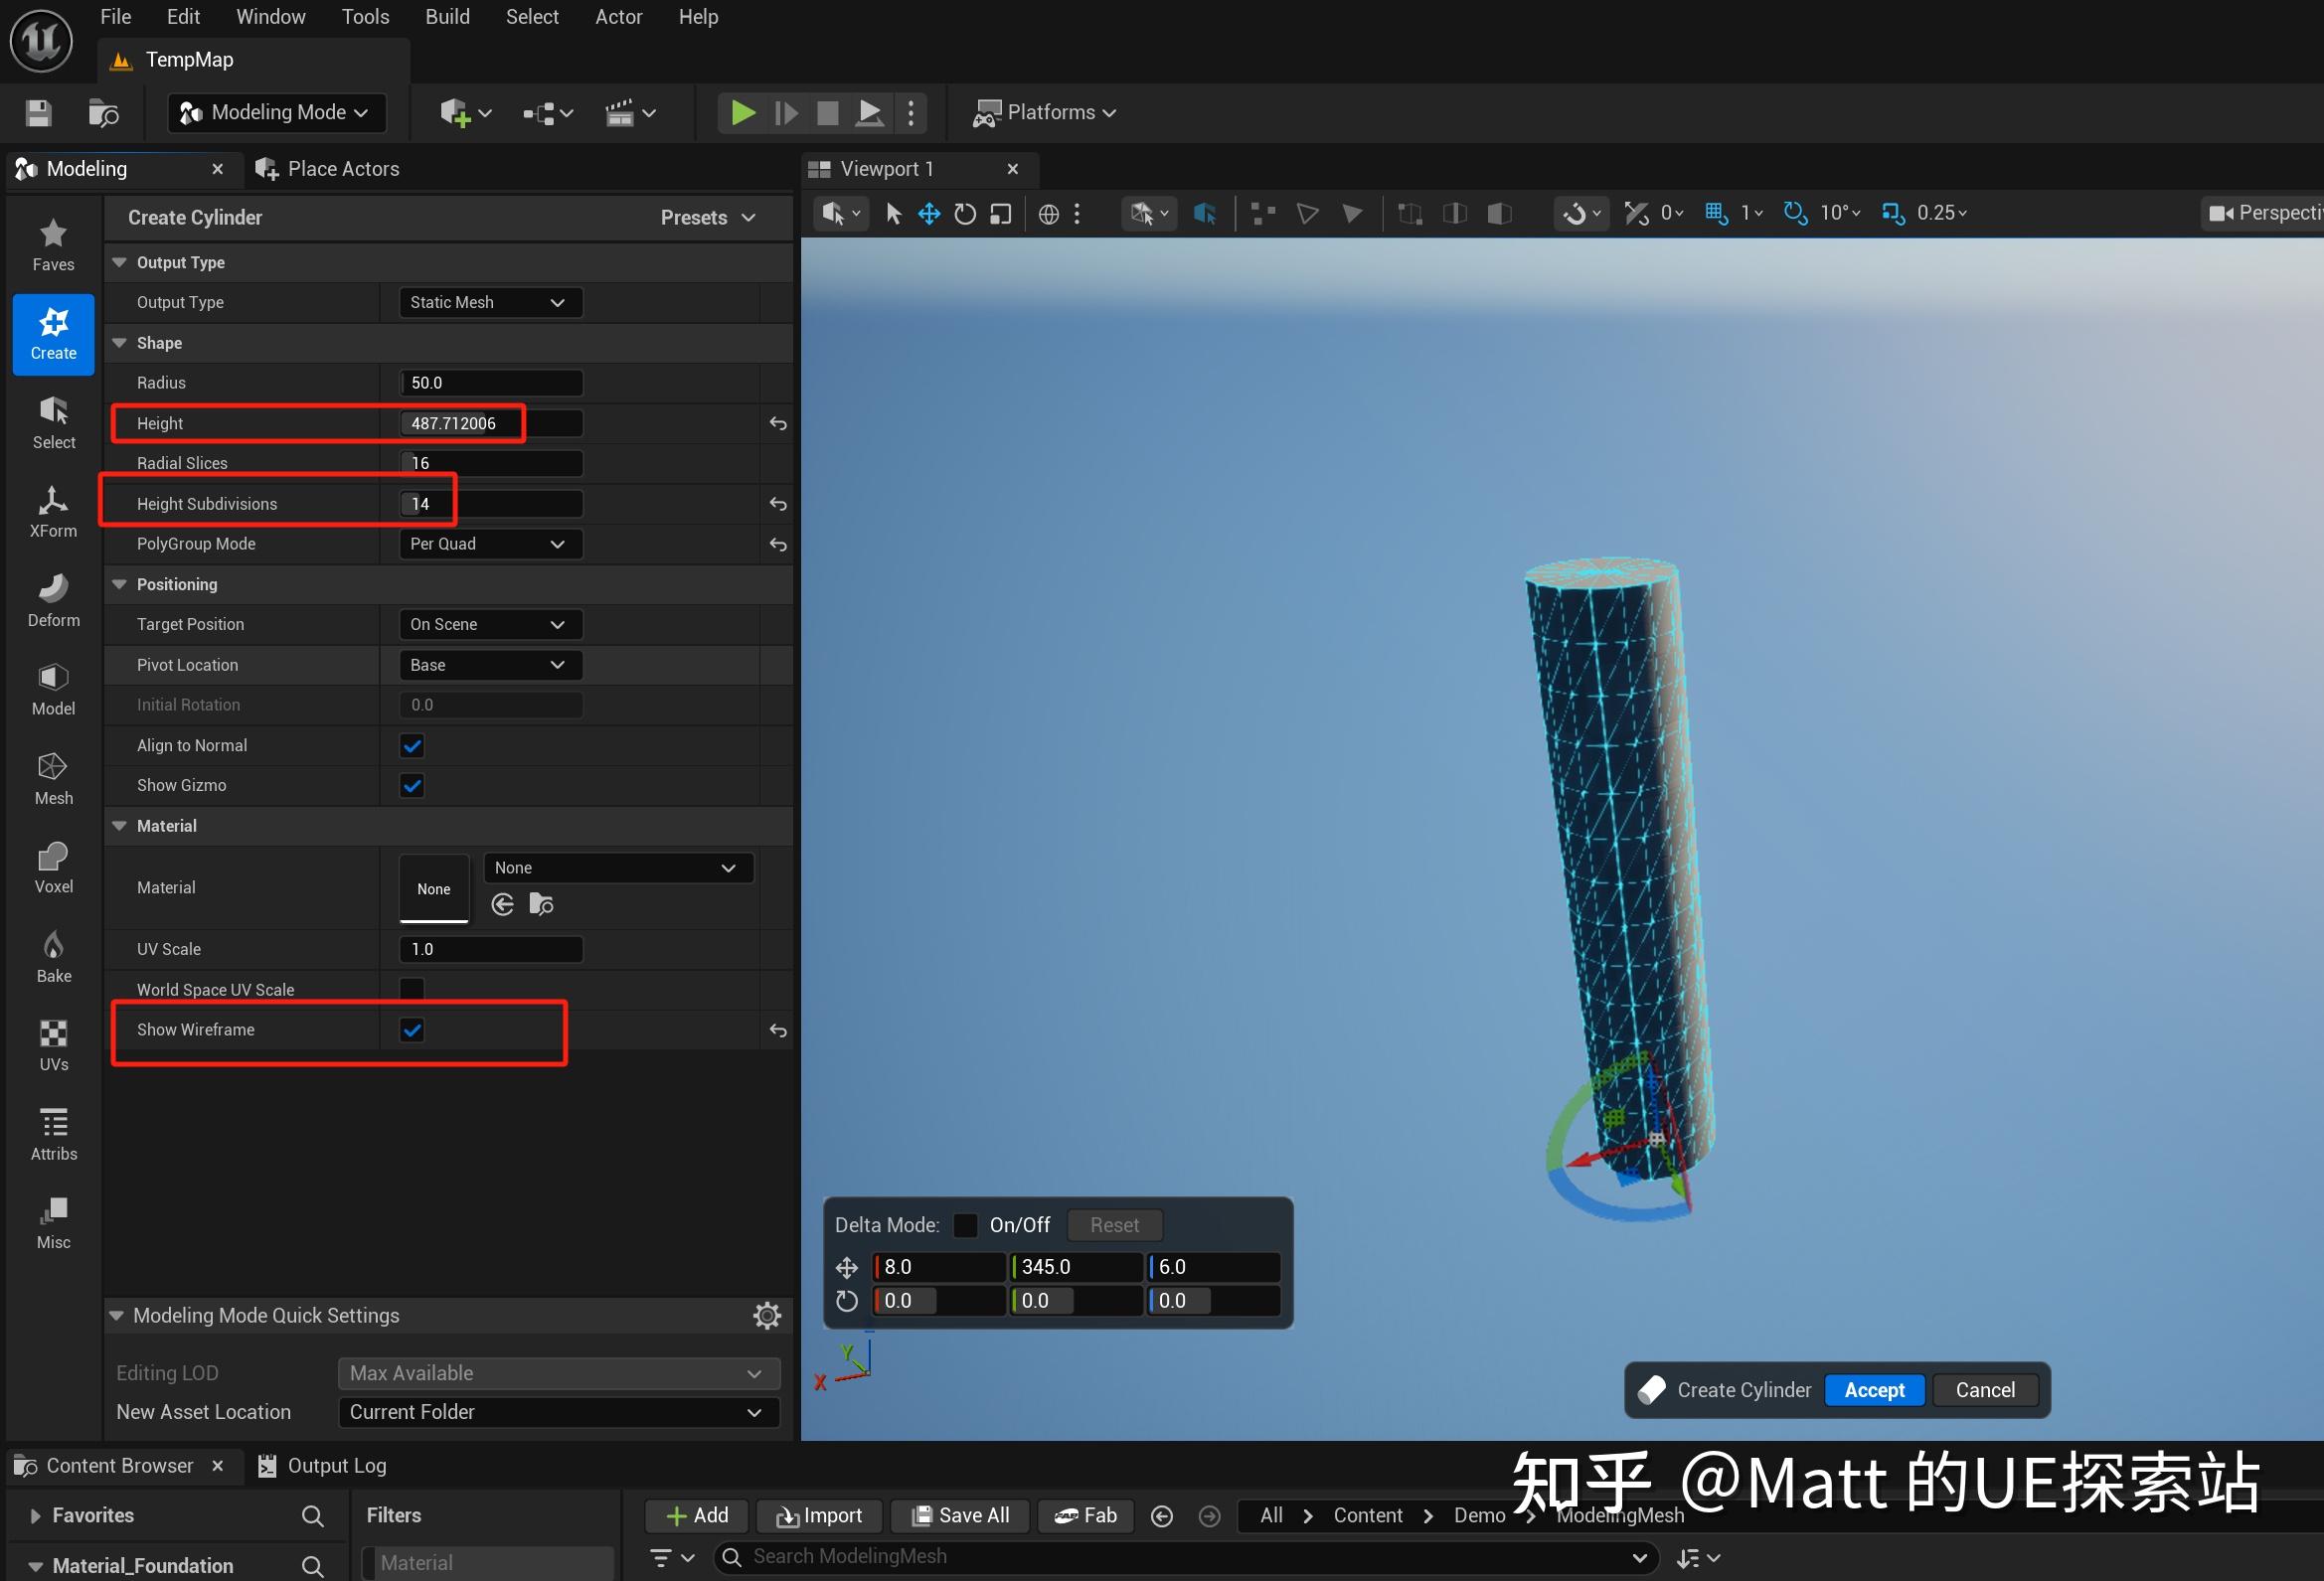Switch to the Output Log tab
Viewport: 2324px width, 1581px height.
(x=335, y=1465)
